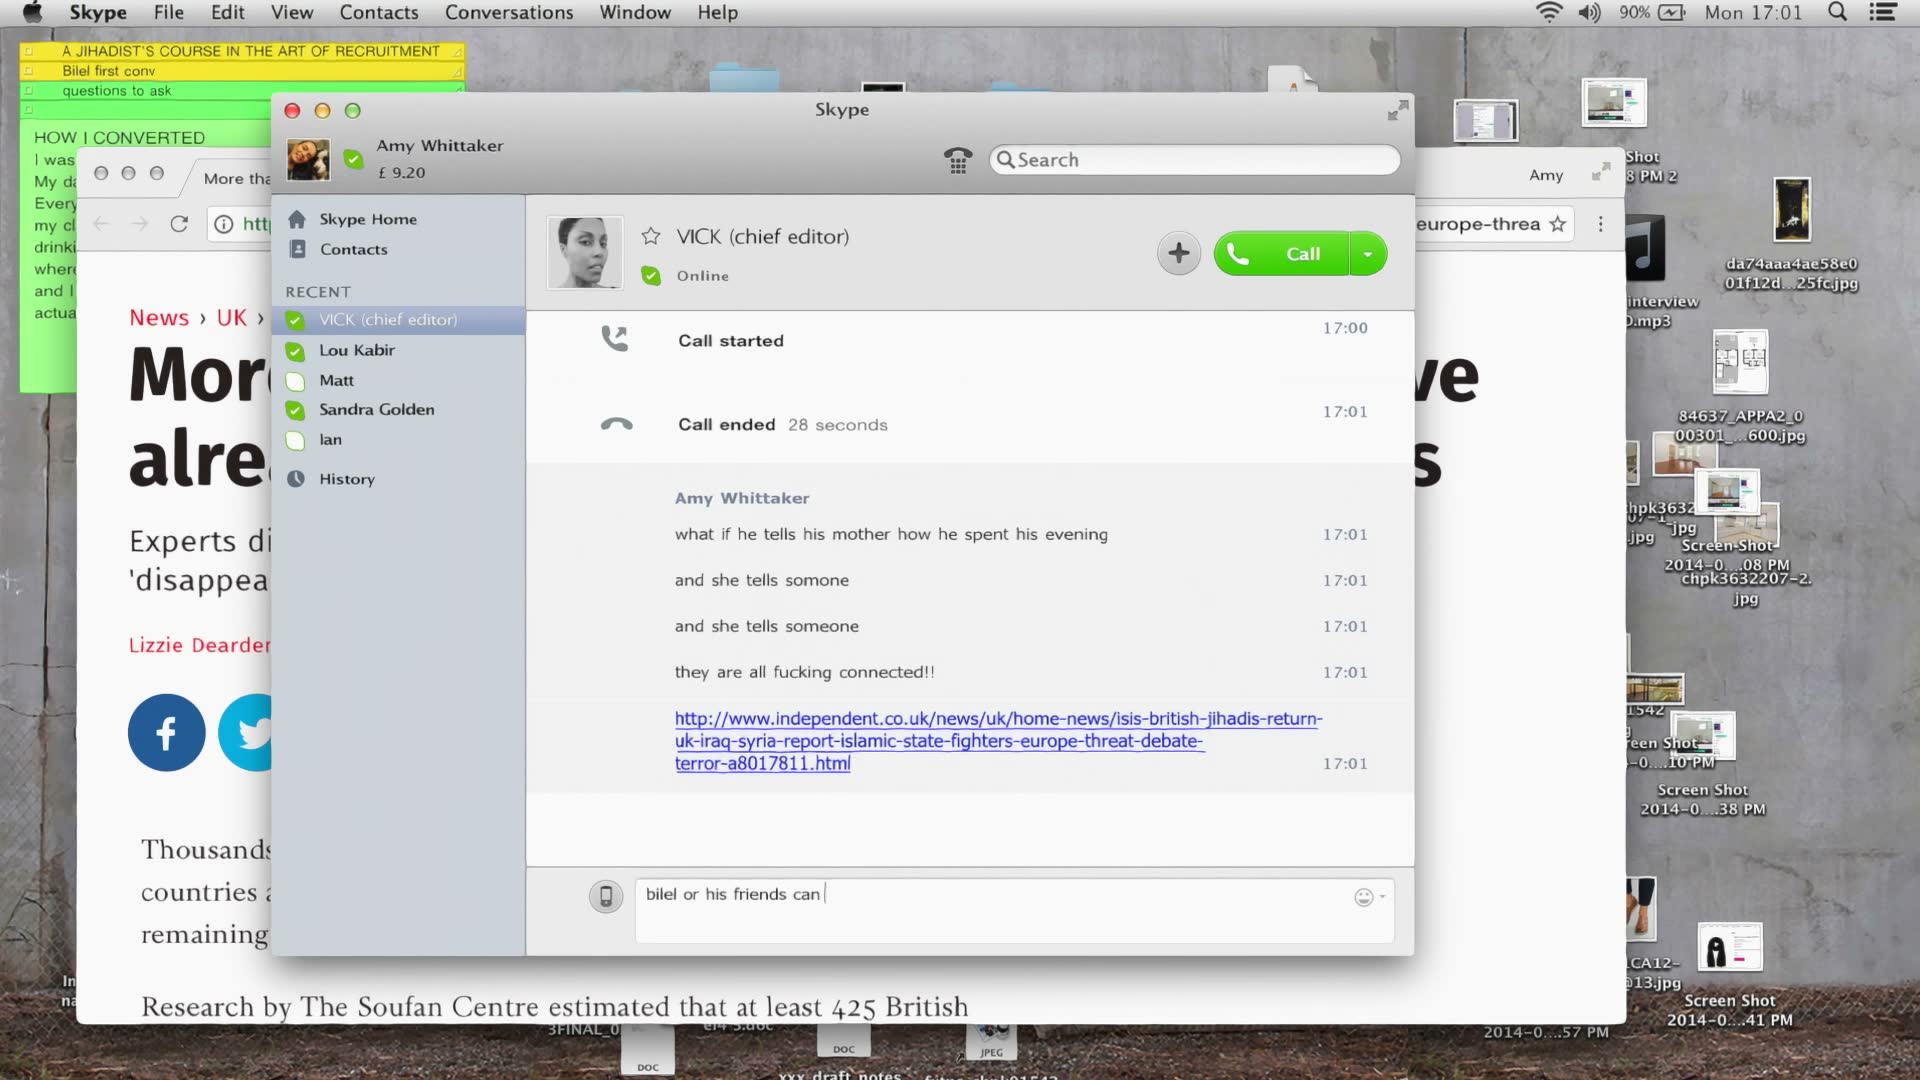Reload the browser page
Image resolution: width=1920 pixels, height=1080 pixels.
(179, 224)
